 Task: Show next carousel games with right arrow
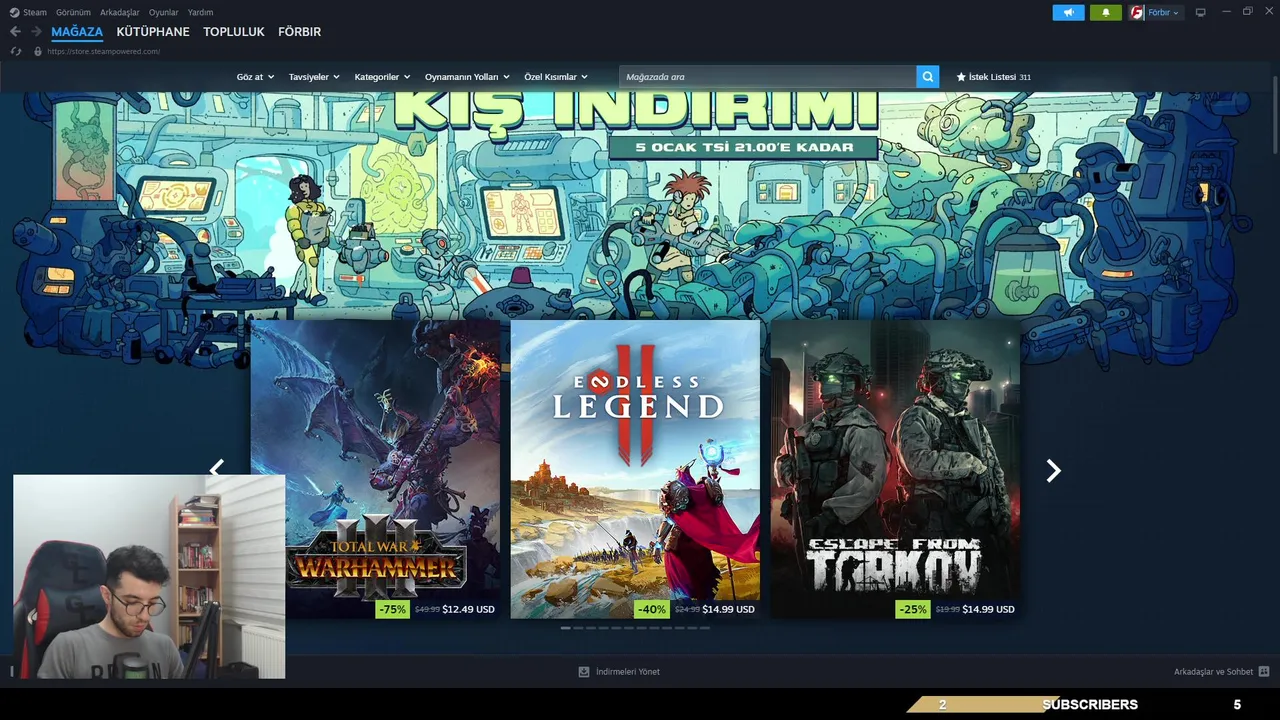click(1053, 470)
